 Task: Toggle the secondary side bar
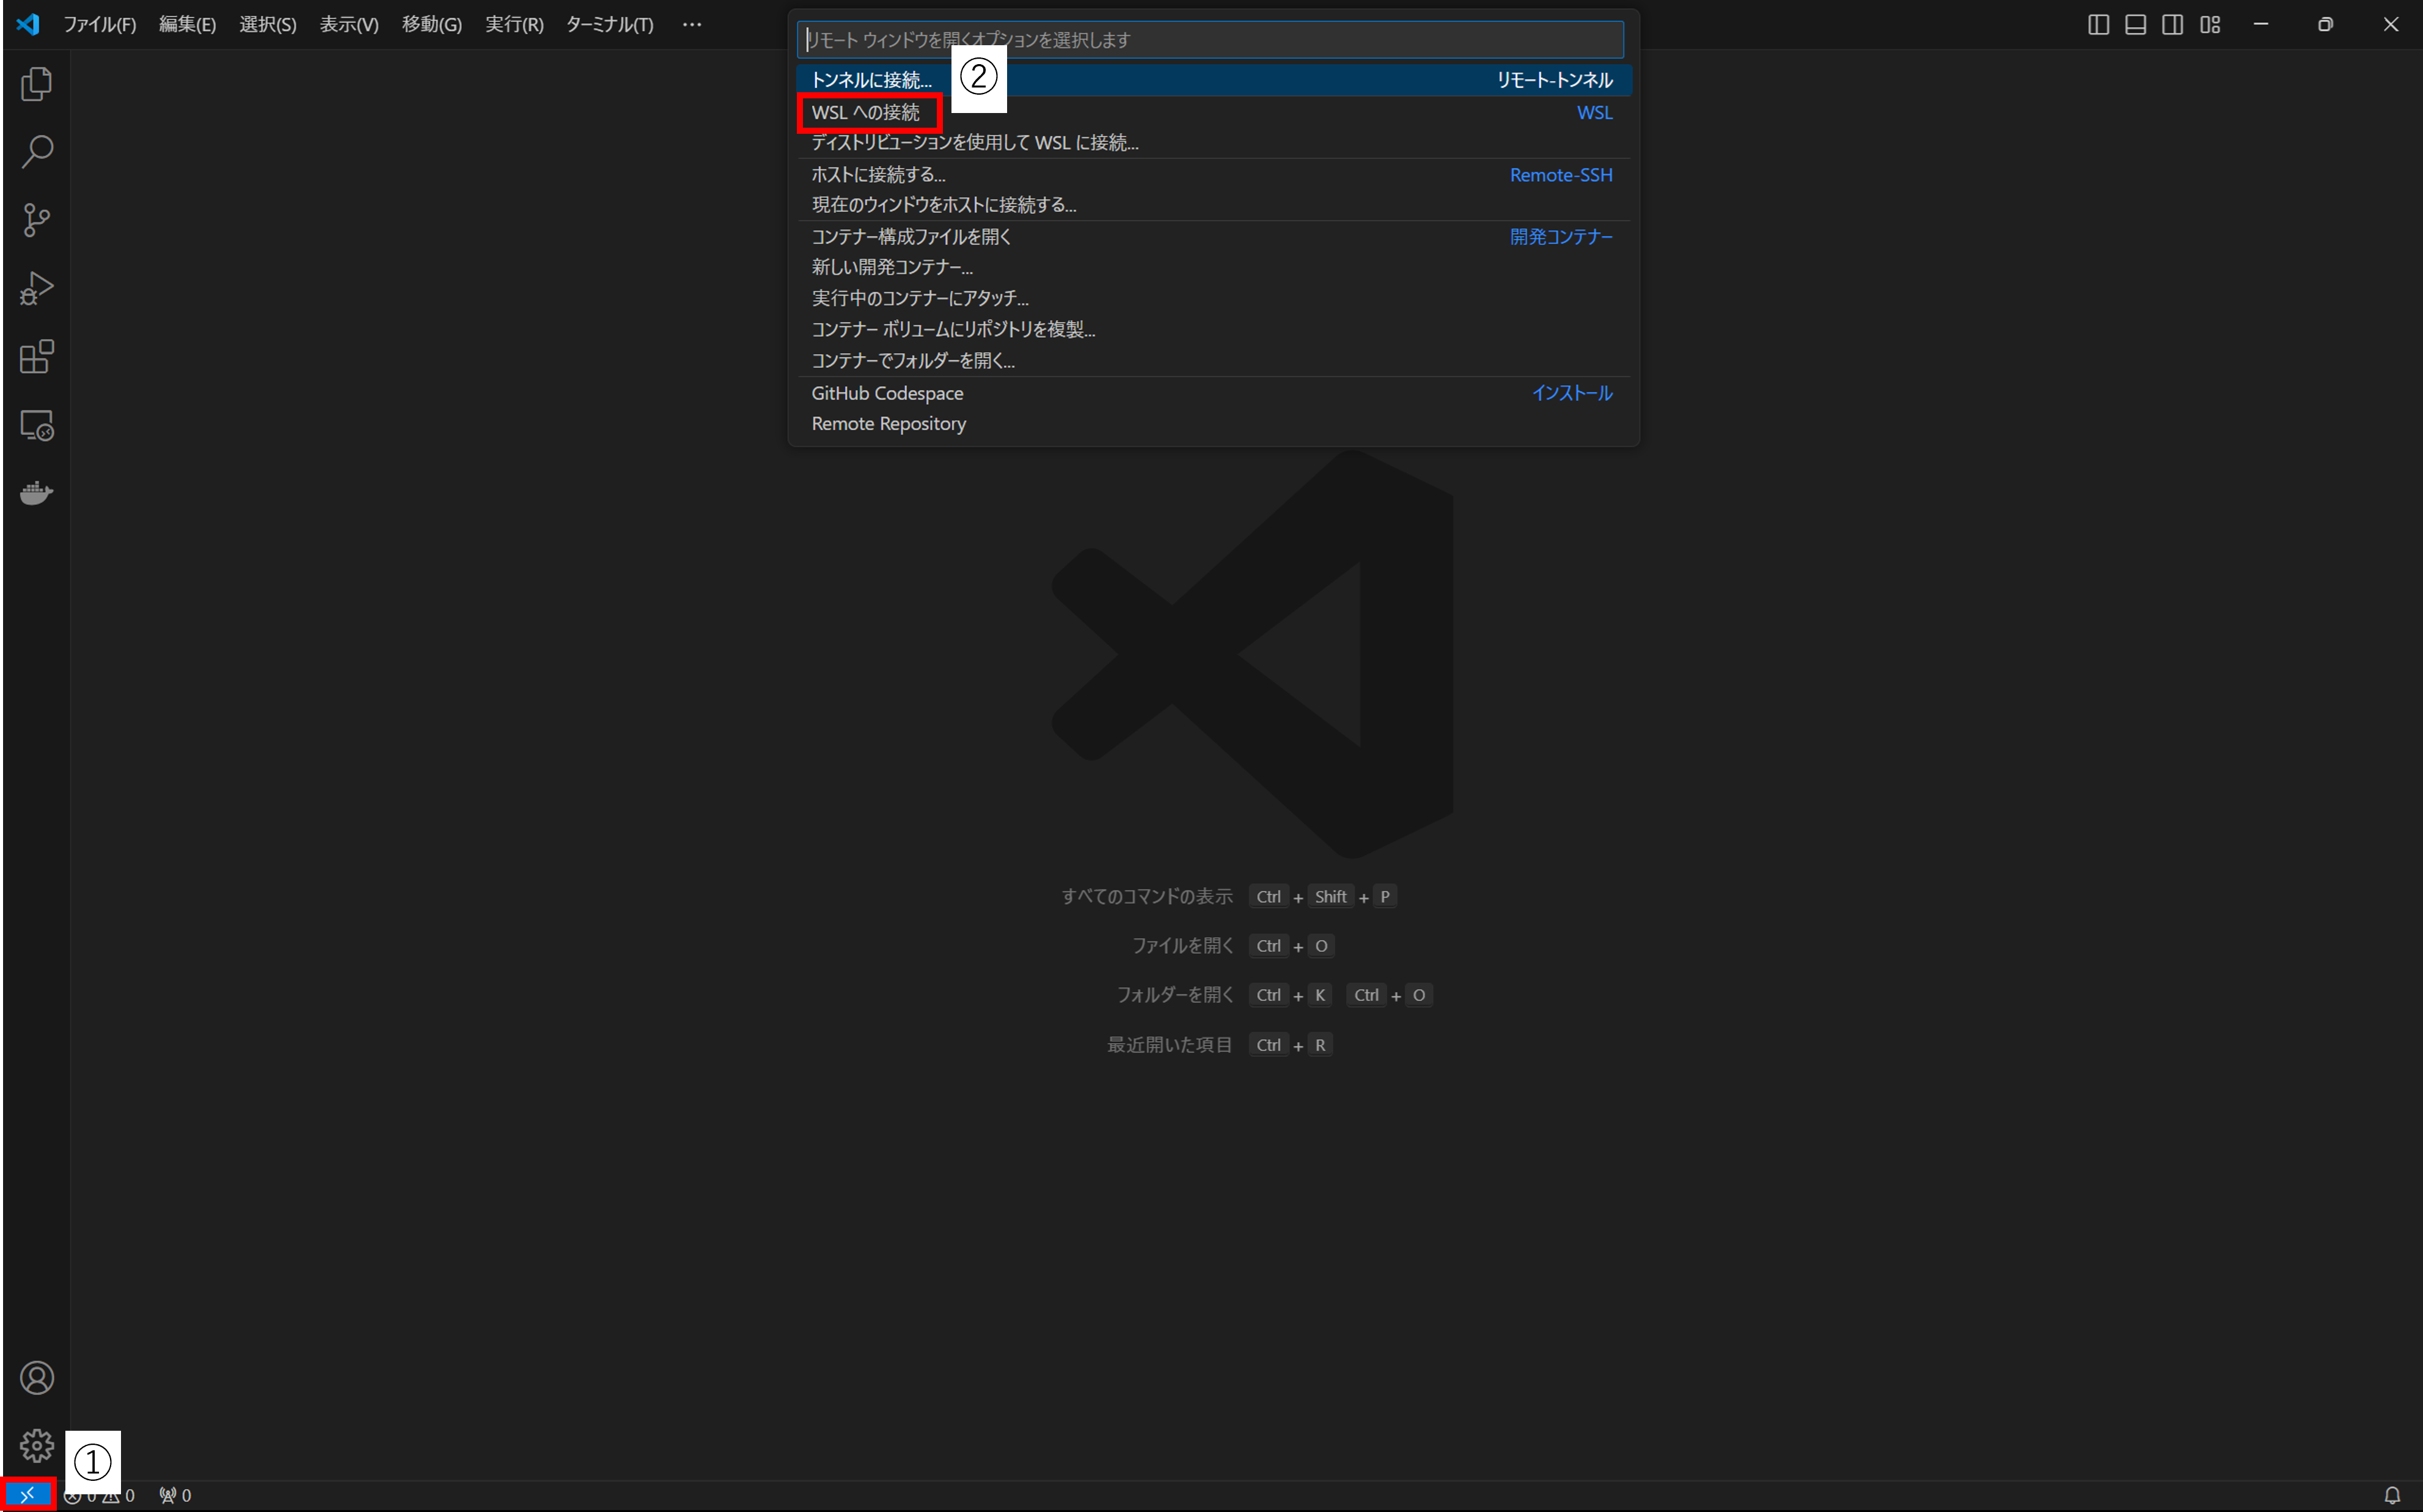pos(2172,24)
